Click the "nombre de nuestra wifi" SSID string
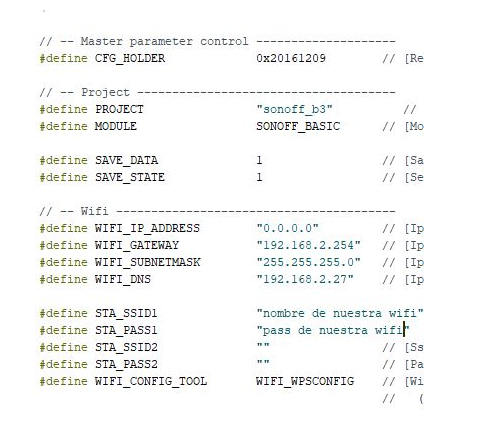494x421 pixels. coord(340,313)
